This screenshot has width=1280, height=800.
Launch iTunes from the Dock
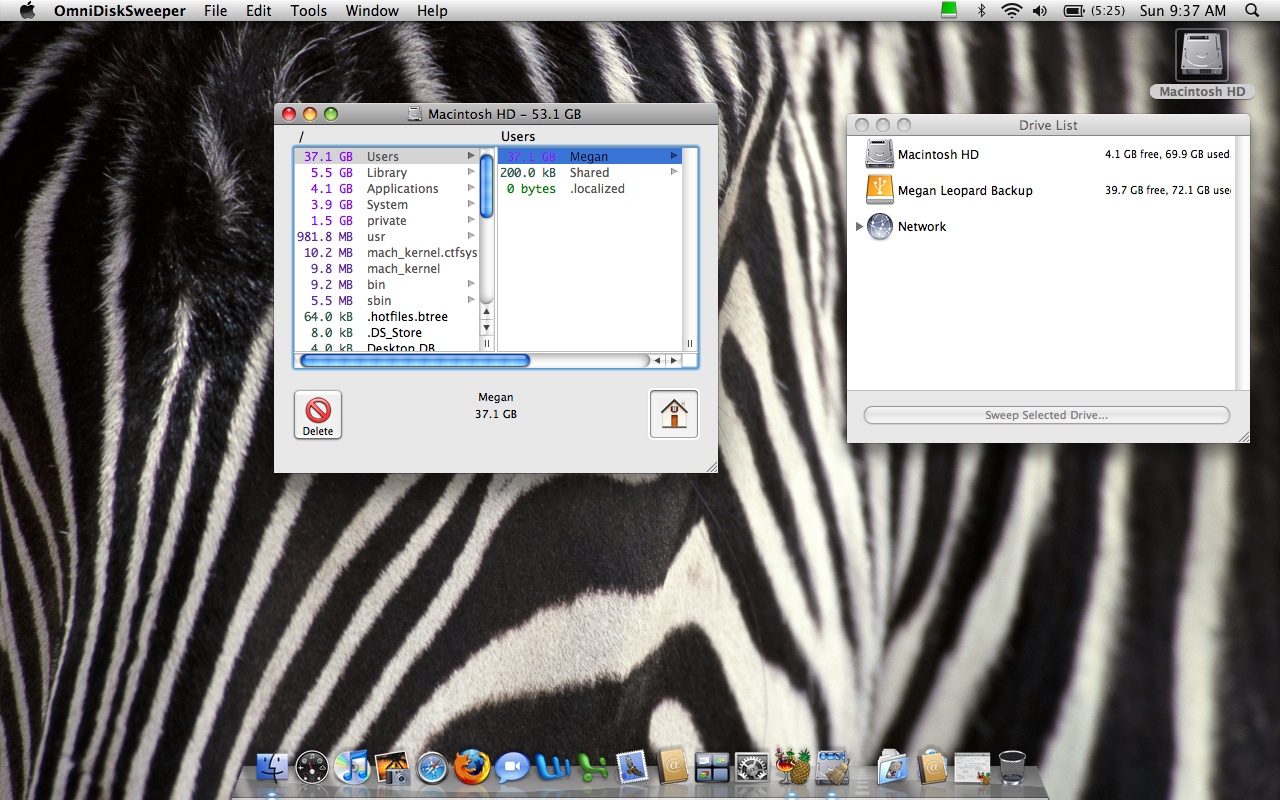click(352, 767)
